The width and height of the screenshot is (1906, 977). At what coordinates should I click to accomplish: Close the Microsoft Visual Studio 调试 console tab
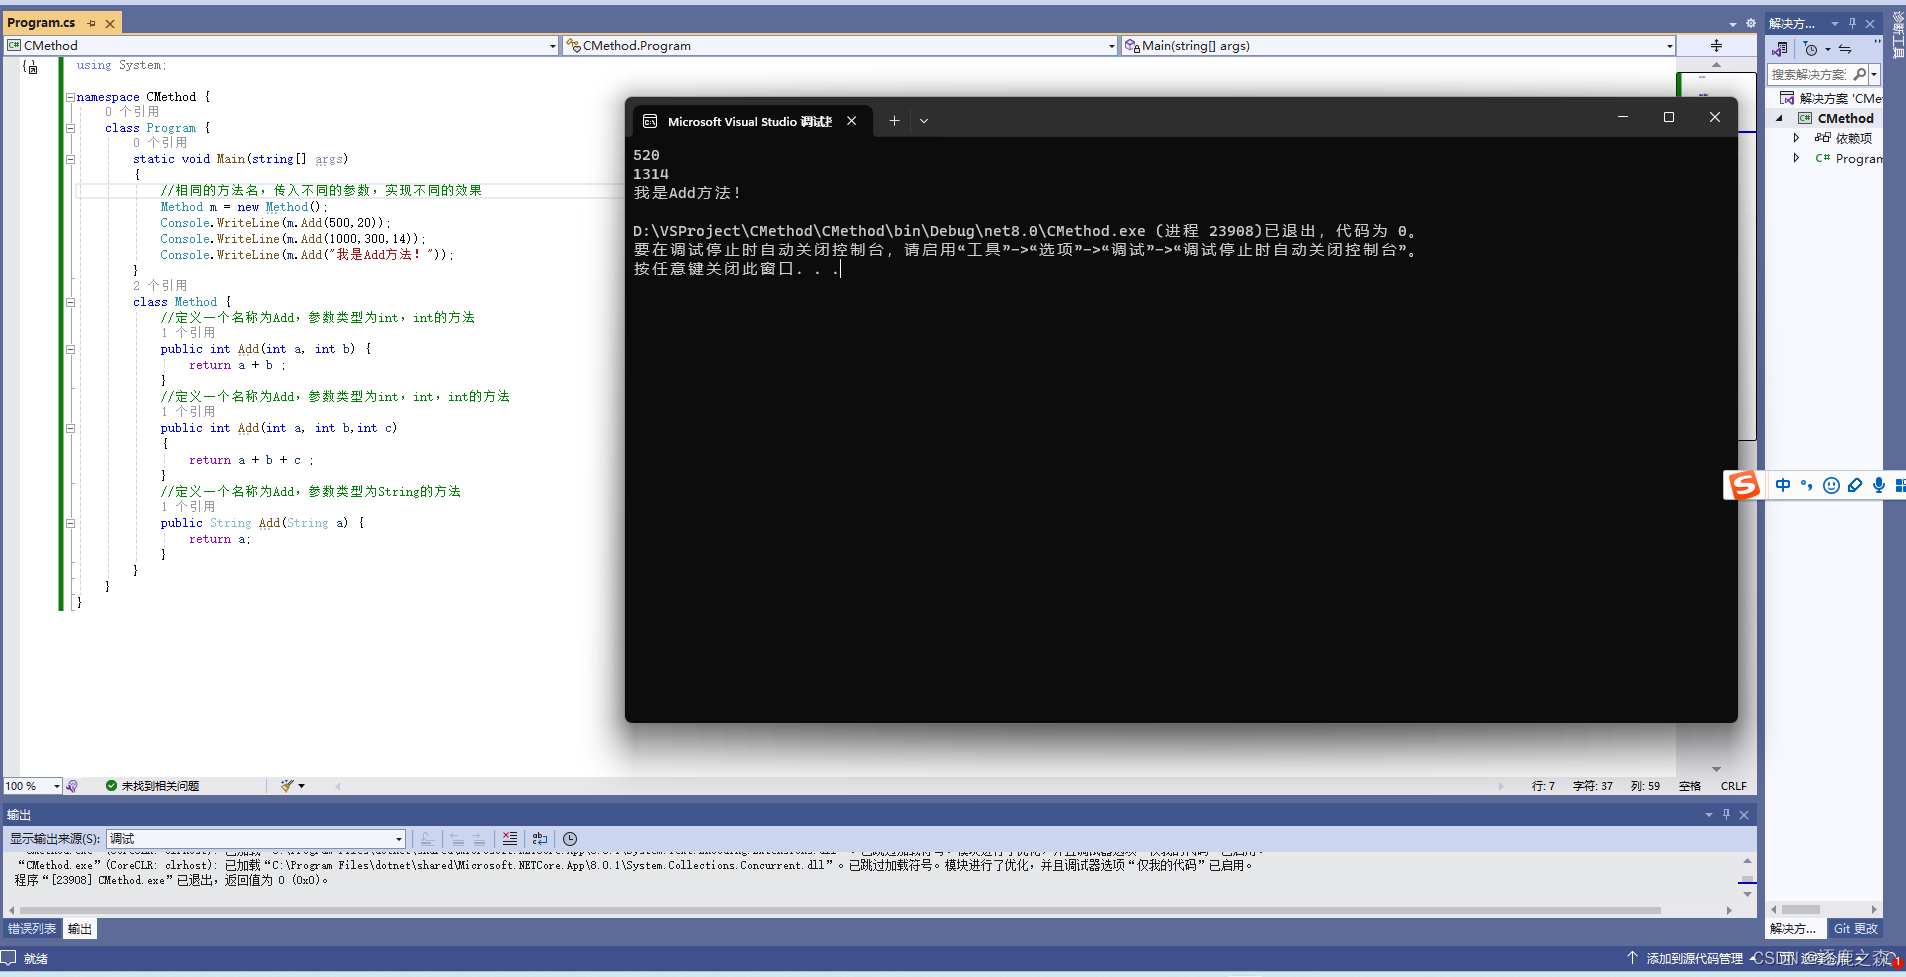pyautogui.click(x=852, y=121)
